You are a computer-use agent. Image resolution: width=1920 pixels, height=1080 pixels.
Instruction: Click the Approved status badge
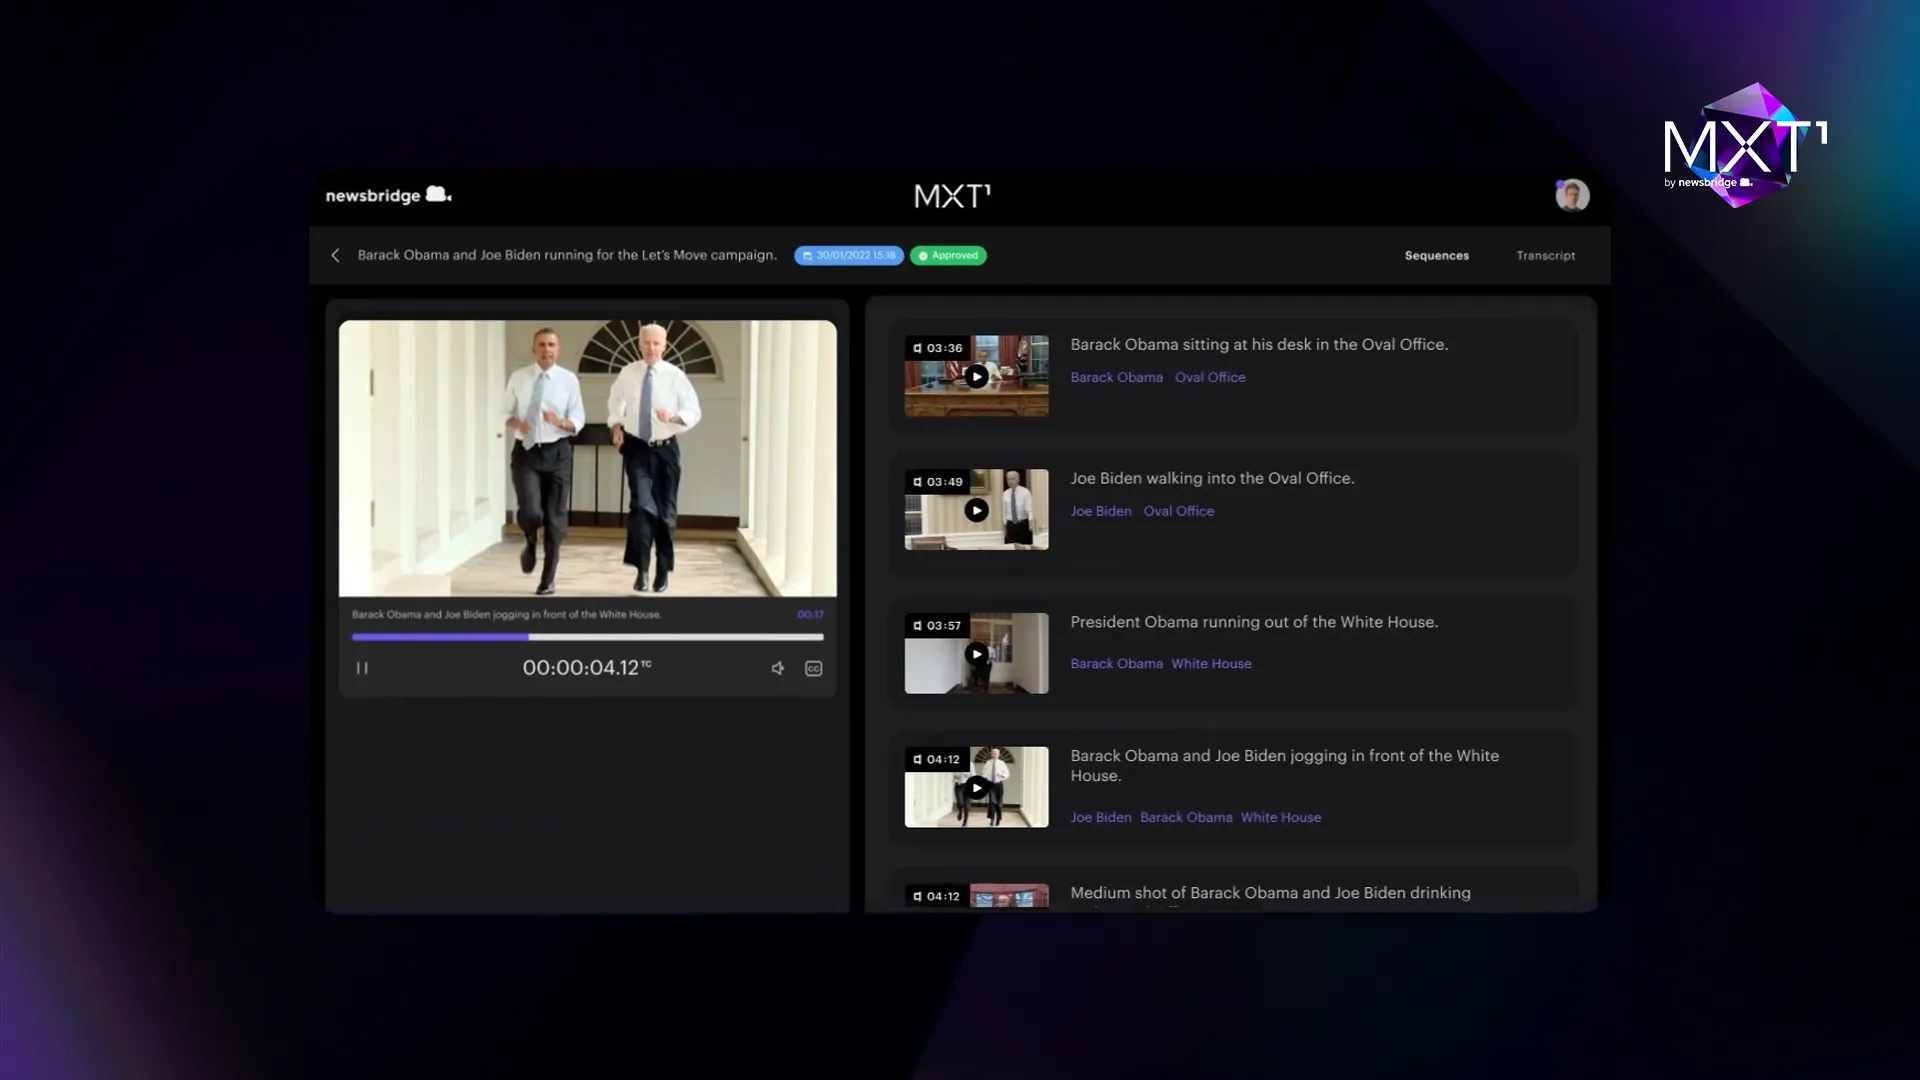[948, 256]
